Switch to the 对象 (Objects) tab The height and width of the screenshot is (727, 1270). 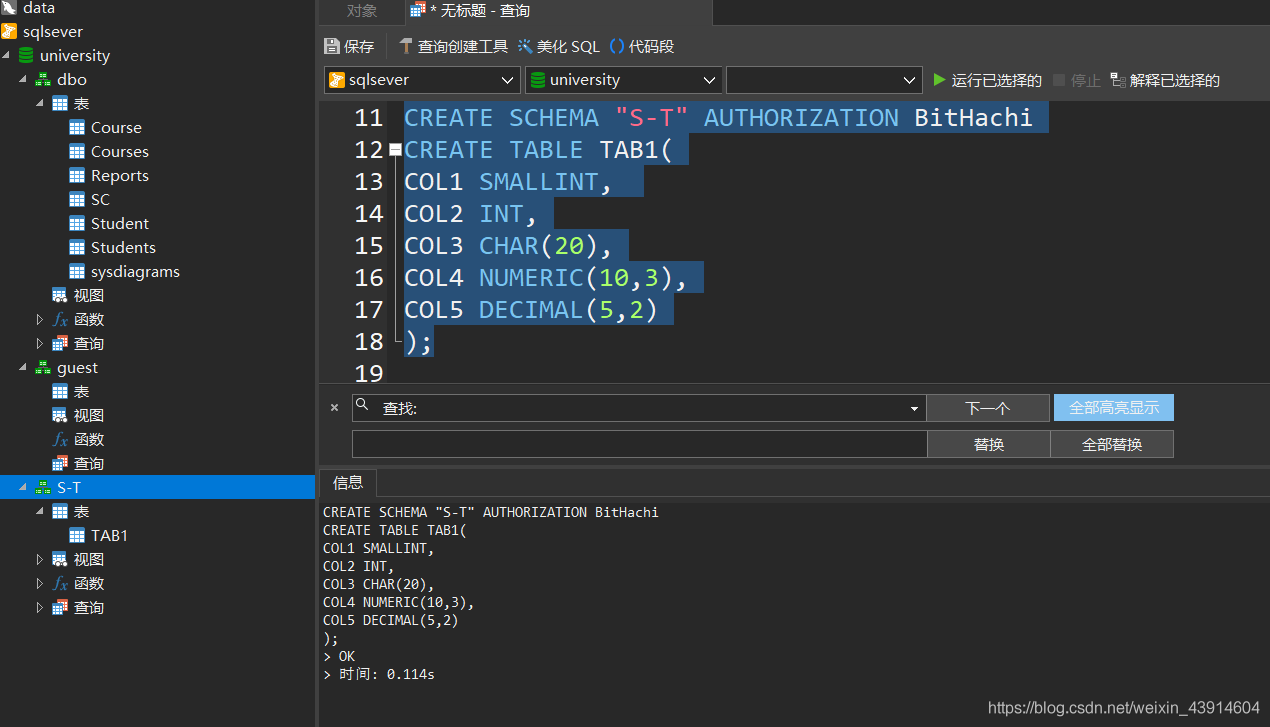362,11
